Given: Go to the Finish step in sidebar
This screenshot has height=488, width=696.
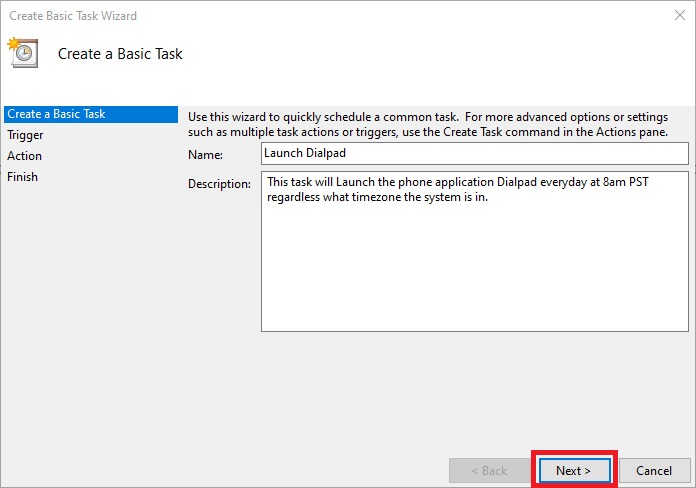Looking at the screenshot, I should 22,177.
